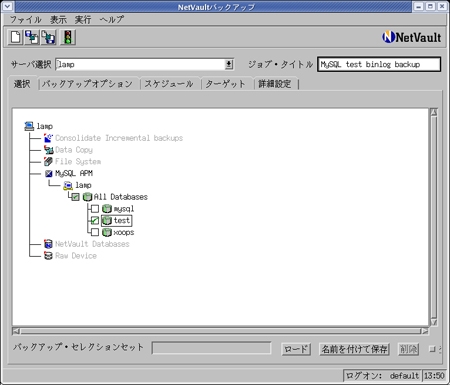Click the horizontal scrollbar right arrow
Viewport: 450px width, 385px height.
tap(425, 331)
